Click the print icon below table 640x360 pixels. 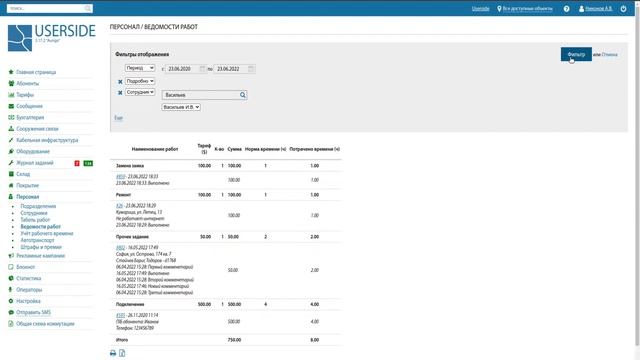click(x=113, y=353)
